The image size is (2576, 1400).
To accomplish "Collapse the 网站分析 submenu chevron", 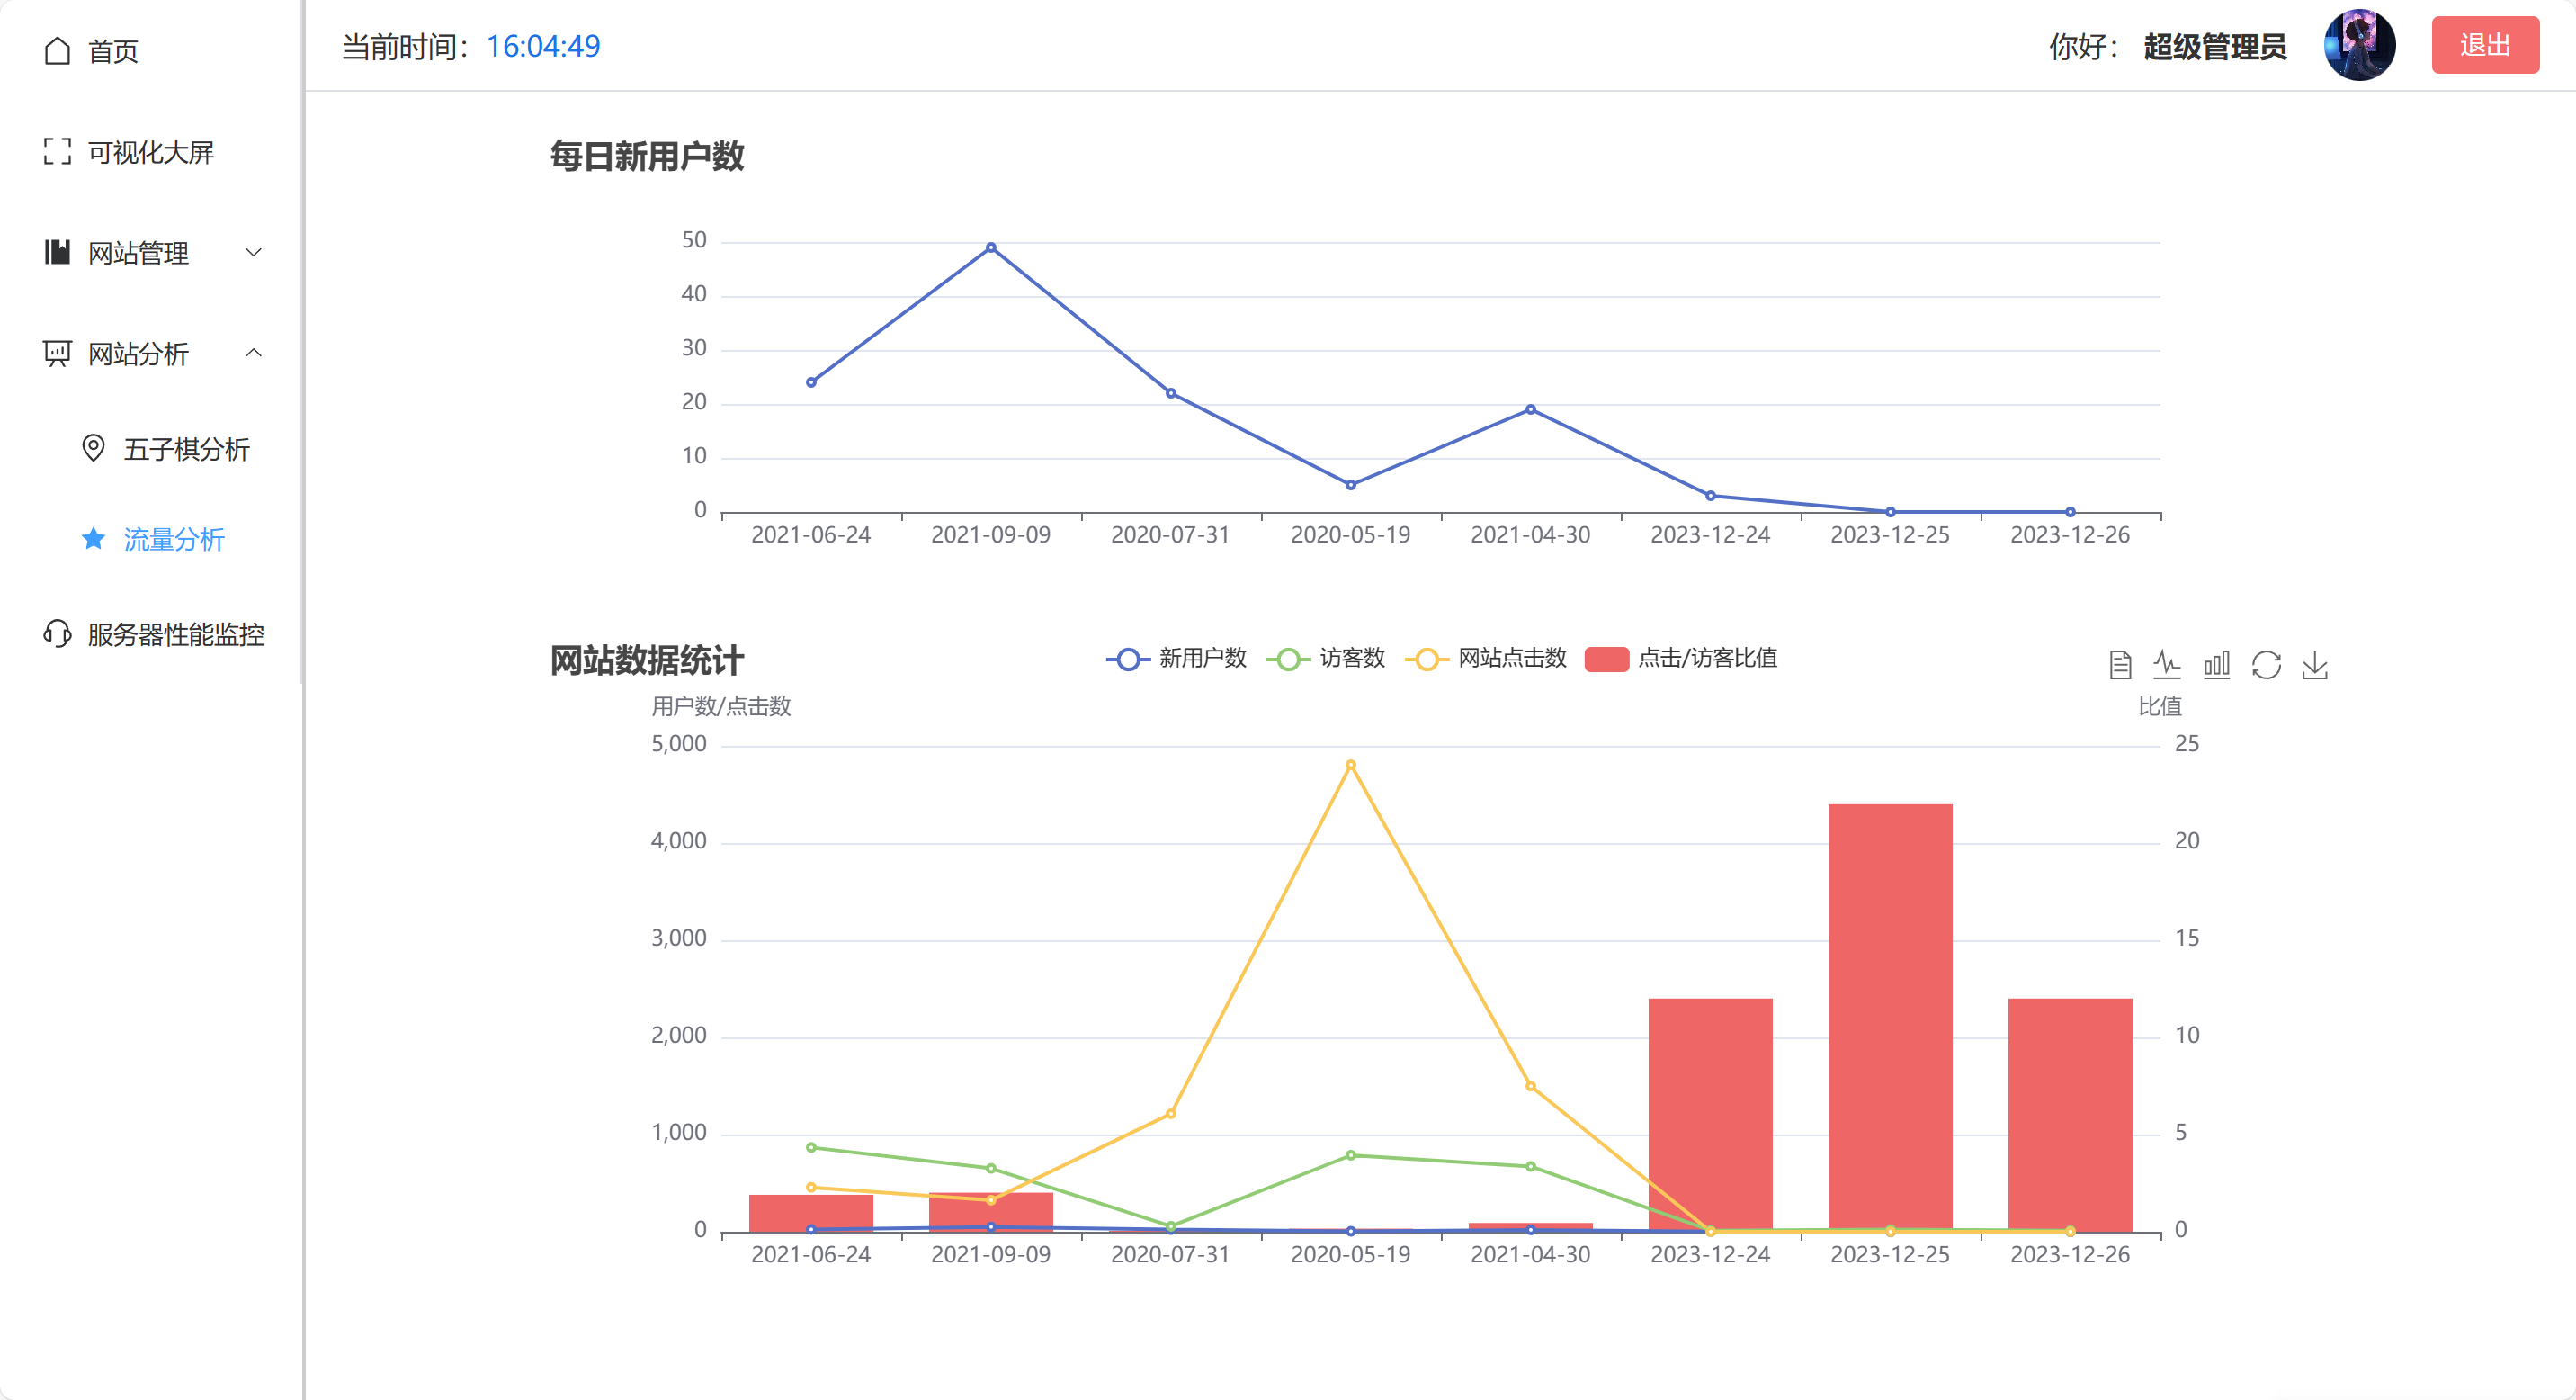I will pos(254,353).
